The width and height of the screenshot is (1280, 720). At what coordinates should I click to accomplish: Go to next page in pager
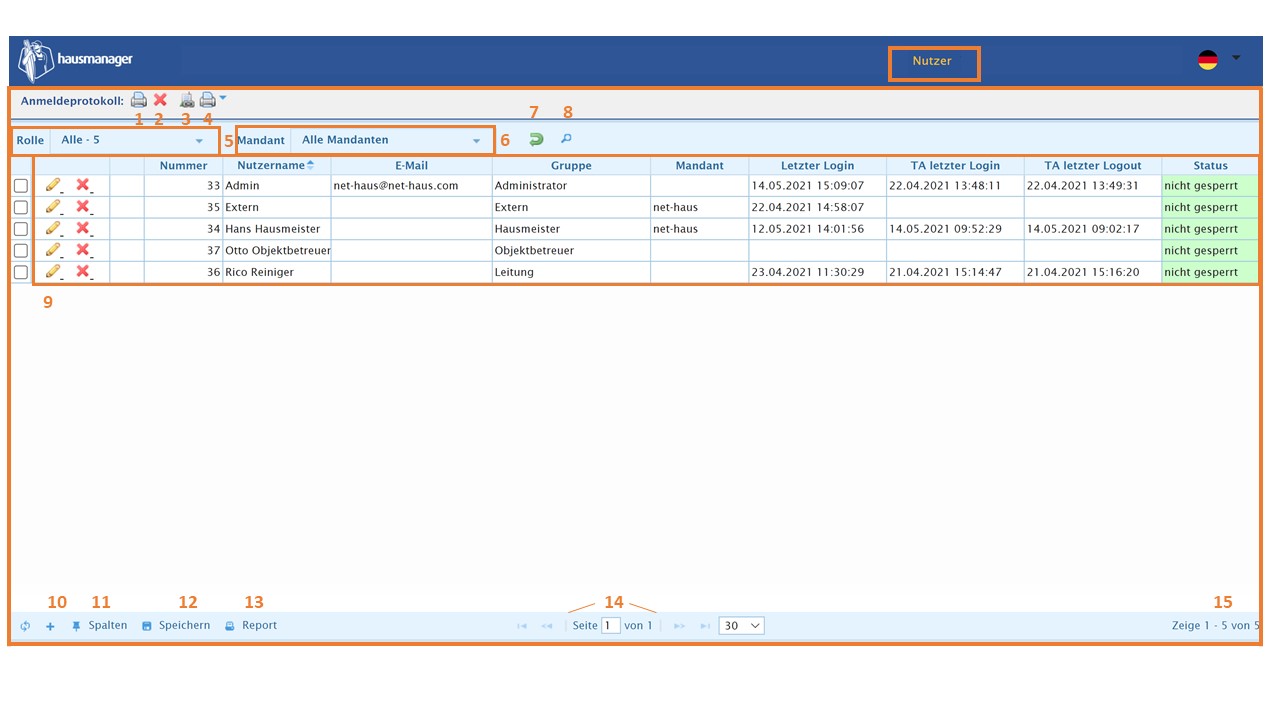click(680, 626)
